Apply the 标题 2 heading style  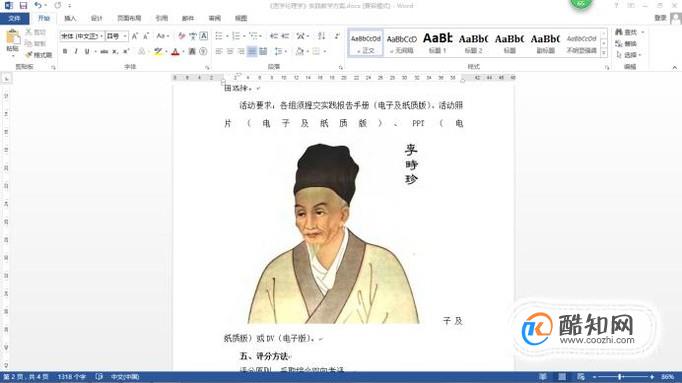pos(473,43)
